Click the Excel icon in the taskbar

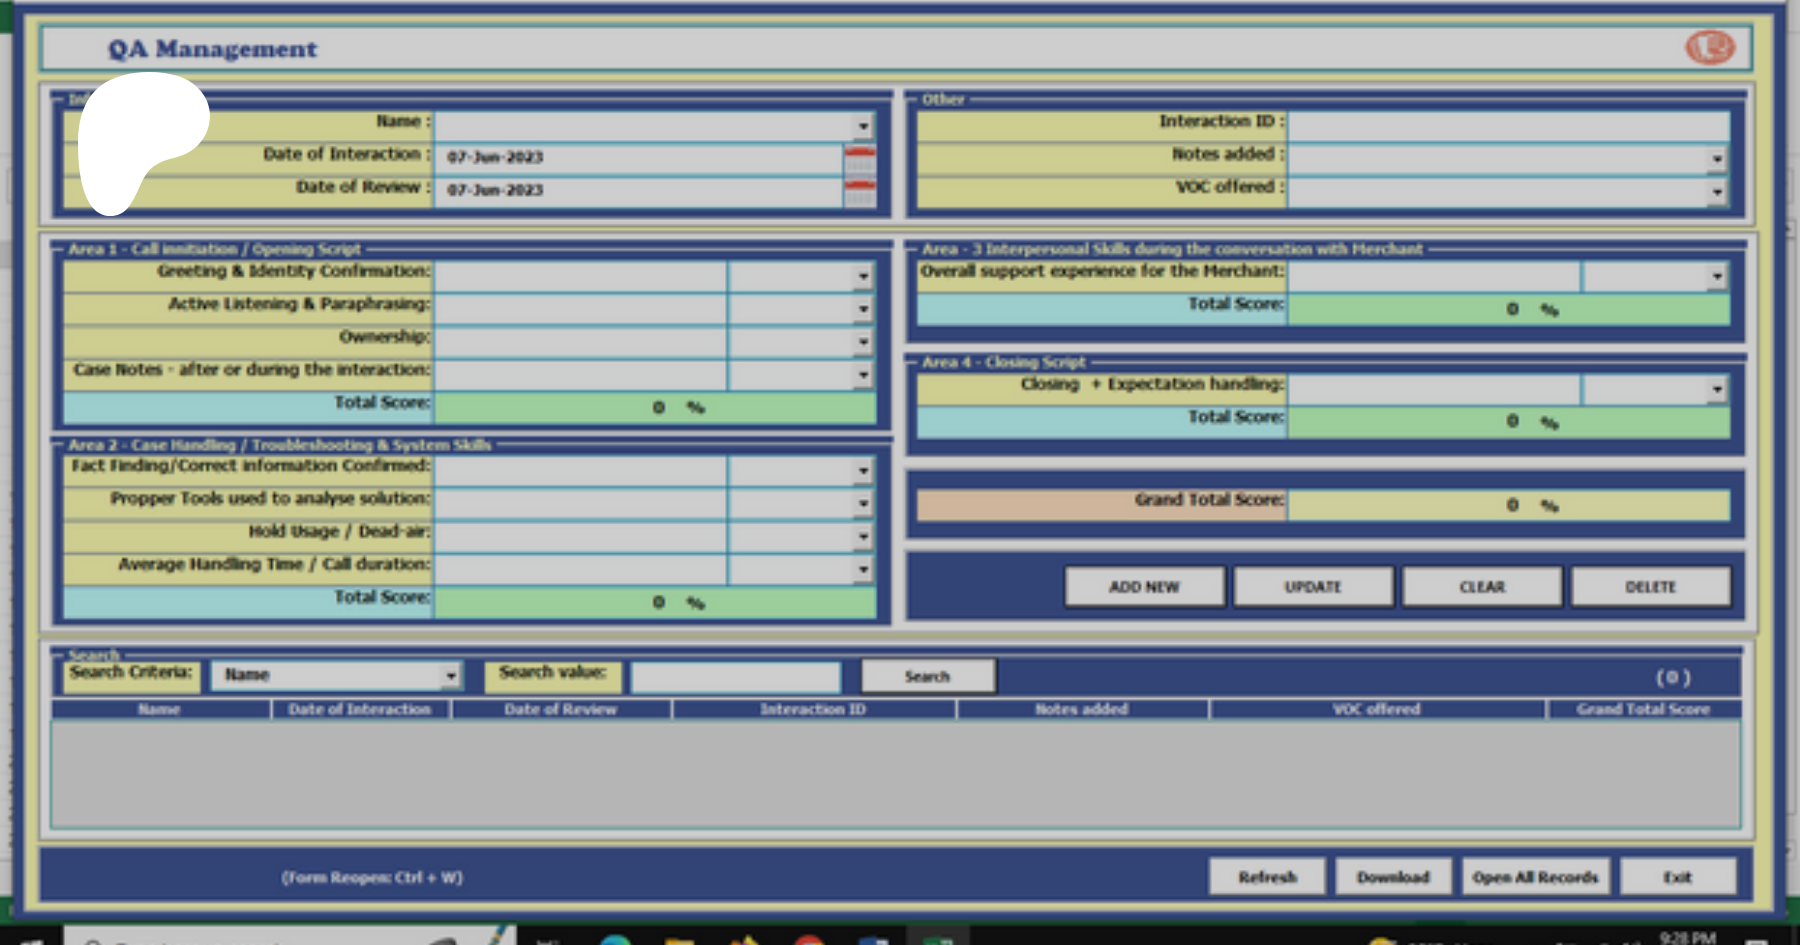click(x=937, y=940)
